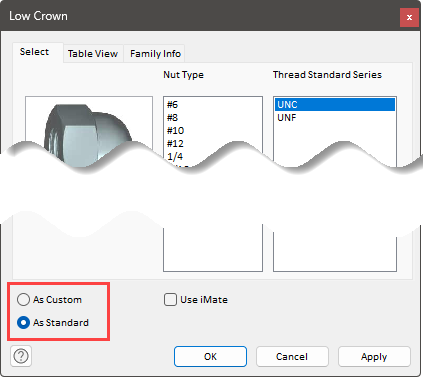Apply the nut selection
Screen dimensions: 423x378
tap(374, 356)
